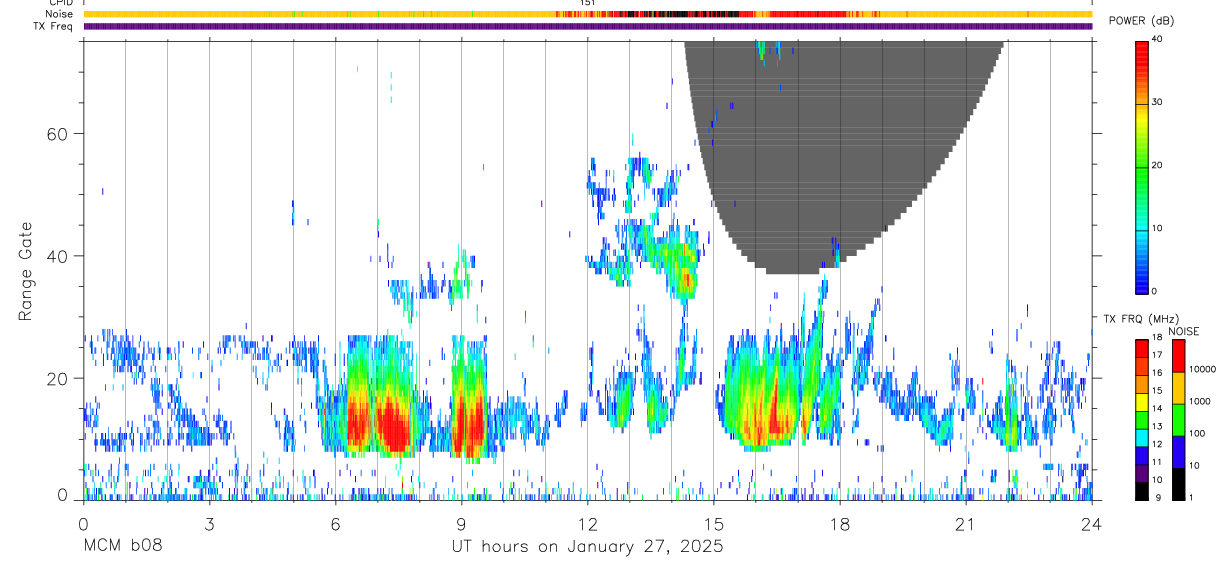This screenshot has height=567, width=1228.
Task: Click 'UT hours on January 27, 2025' title
Action: click(587, 546)
